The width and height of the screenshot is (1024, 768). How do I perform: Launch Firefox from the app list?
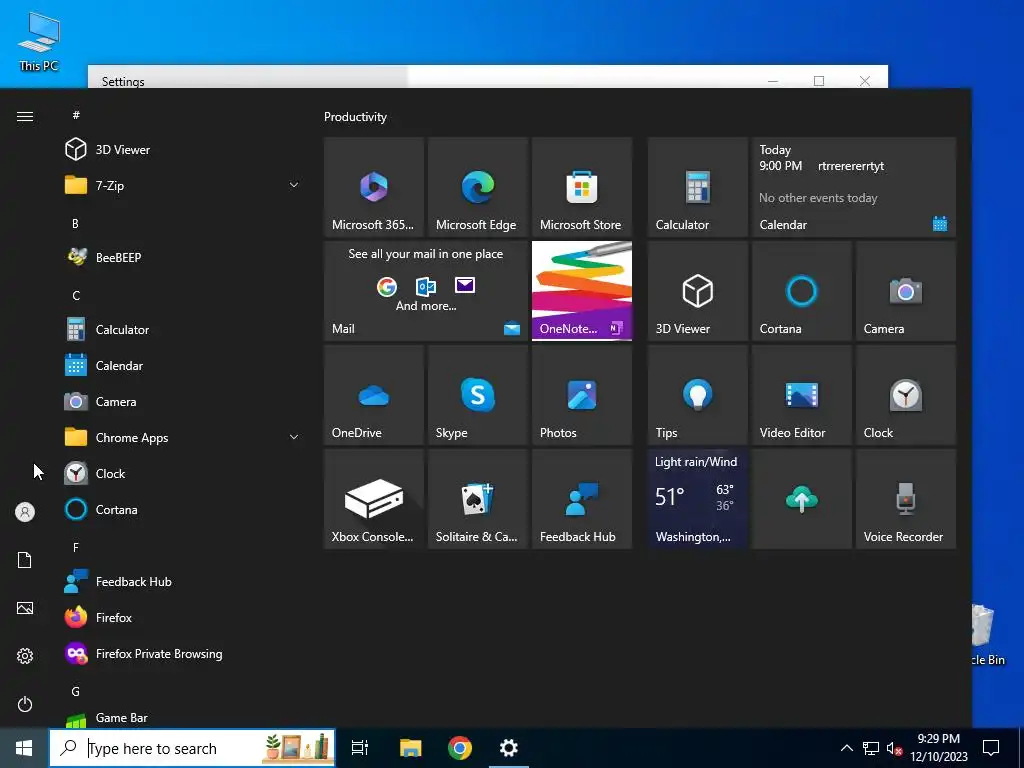183,617
